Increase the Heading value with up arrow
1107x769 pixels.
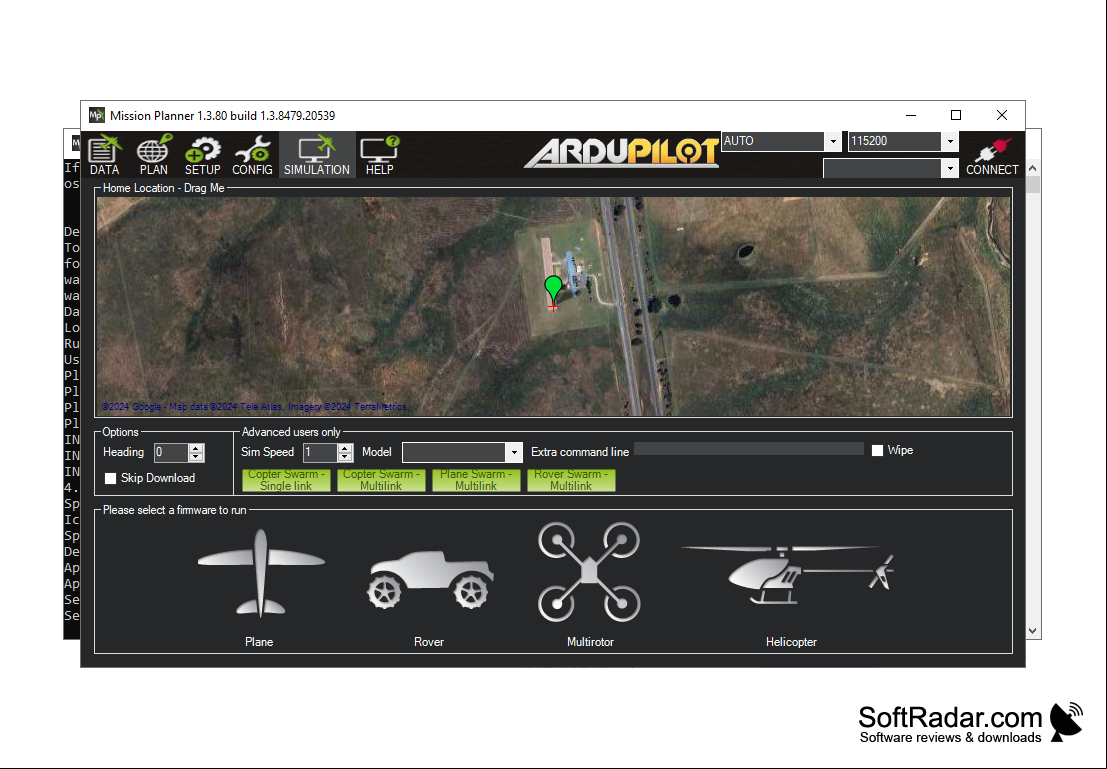pyautogui.click(x=196, y=448)
